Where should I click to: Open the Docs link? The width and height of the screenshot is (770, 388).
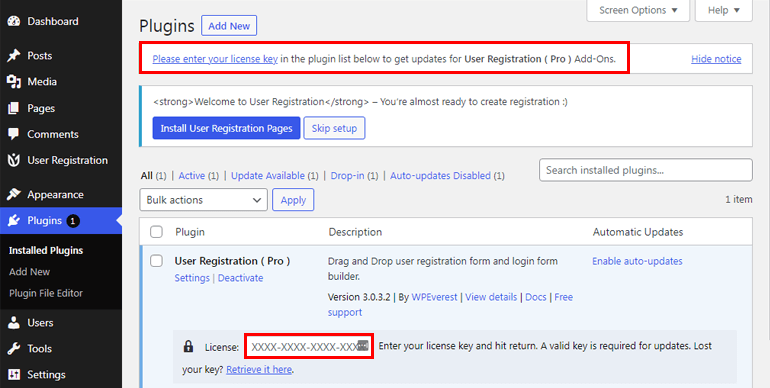[536, 297]
